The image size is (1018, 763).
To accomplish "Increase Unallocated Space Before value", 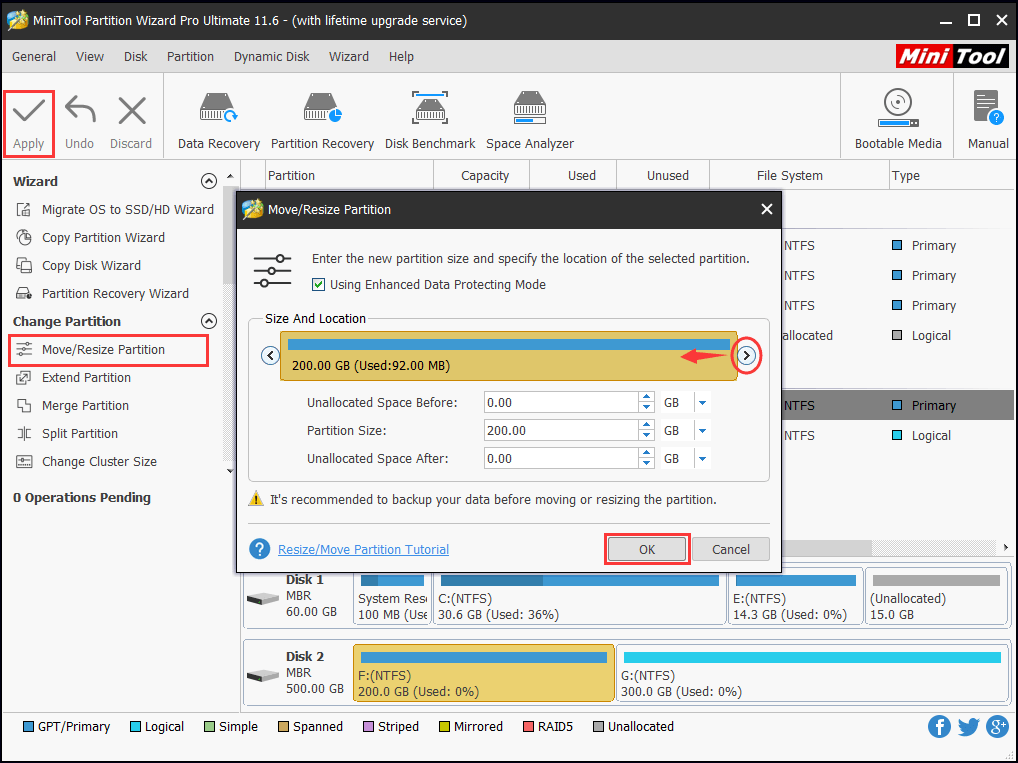I will coord(646,397).
